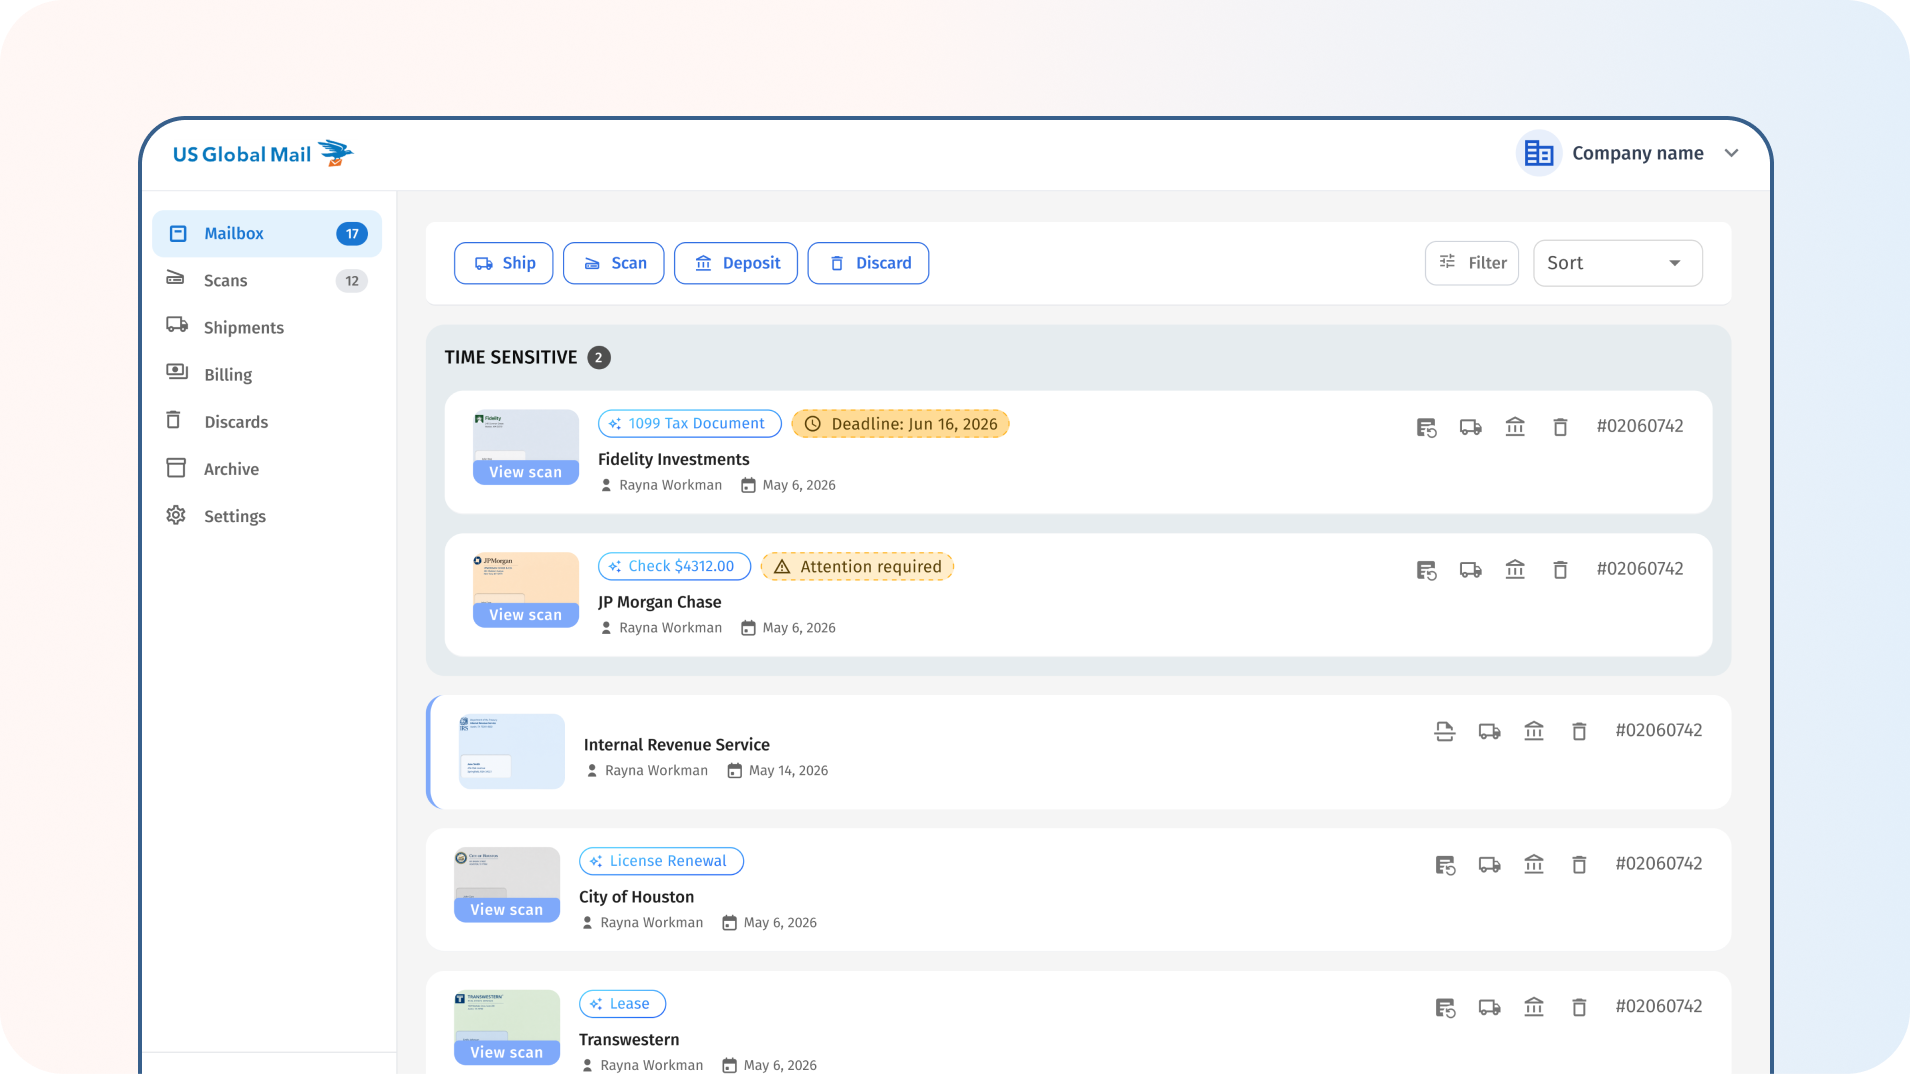Image resolution: width=1910 pixels, height=1074 pixels.
Task: Click the US Global Mail logo
Action: tap(263, 154)
